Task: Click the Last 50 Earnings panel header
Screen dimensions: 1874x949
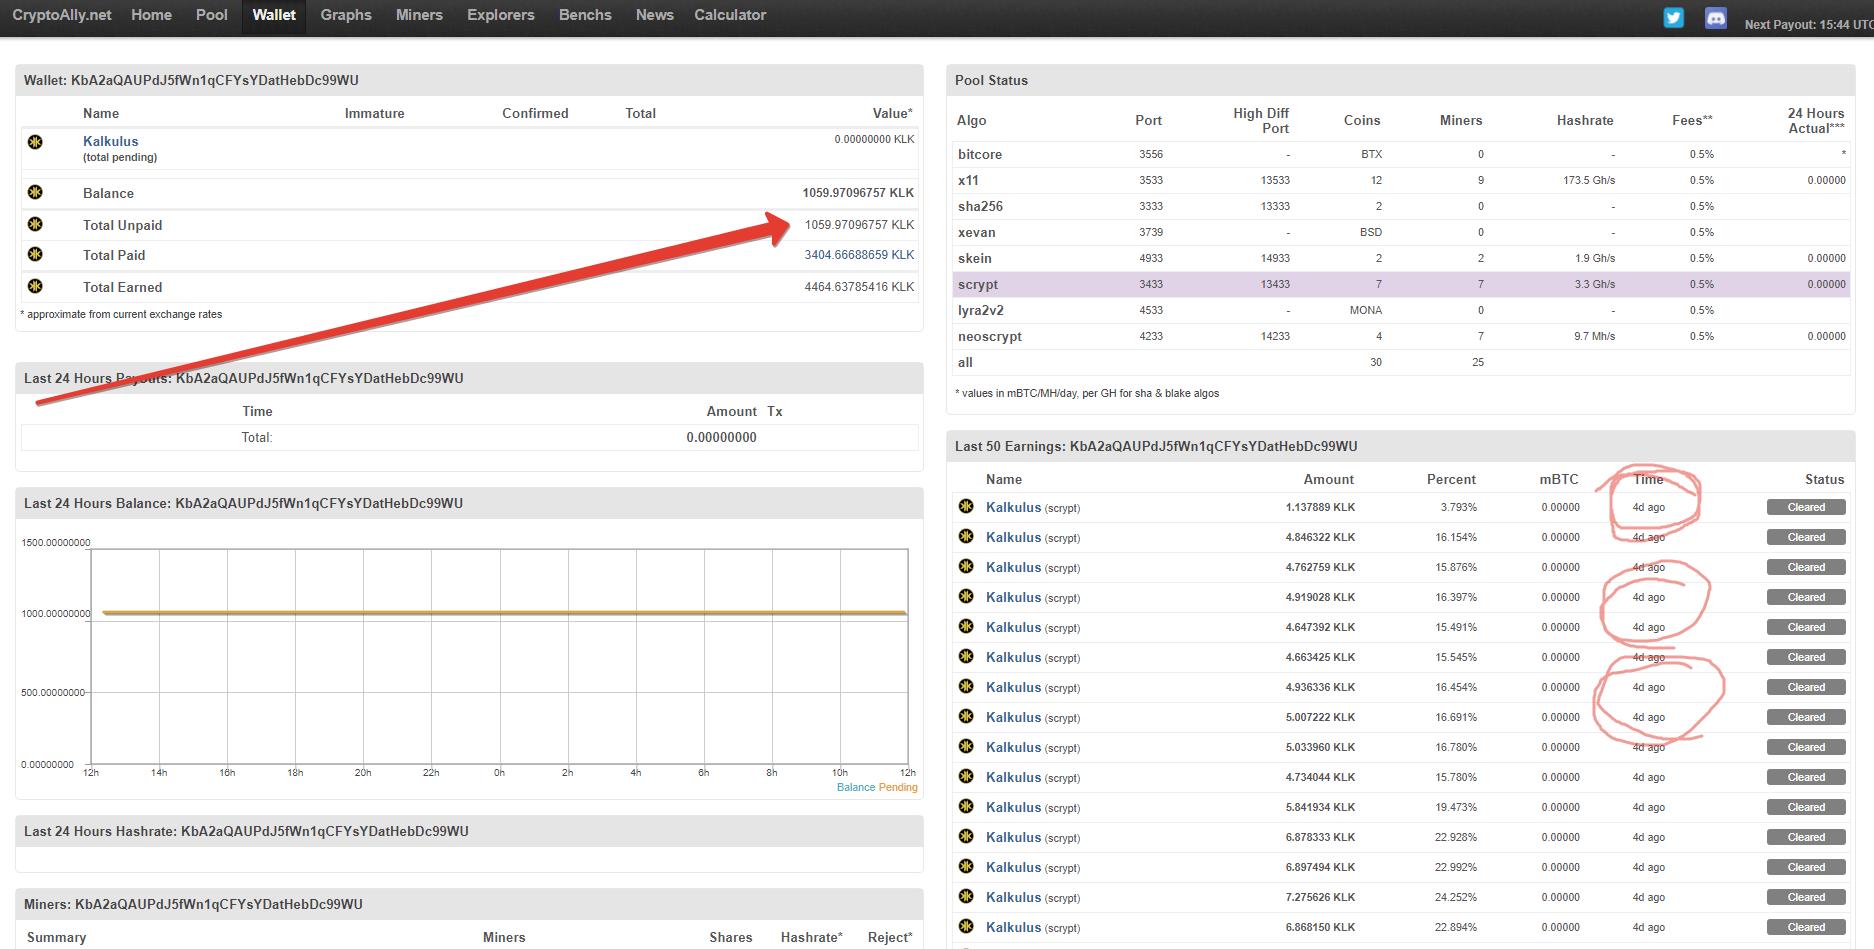Action: 1400,446
